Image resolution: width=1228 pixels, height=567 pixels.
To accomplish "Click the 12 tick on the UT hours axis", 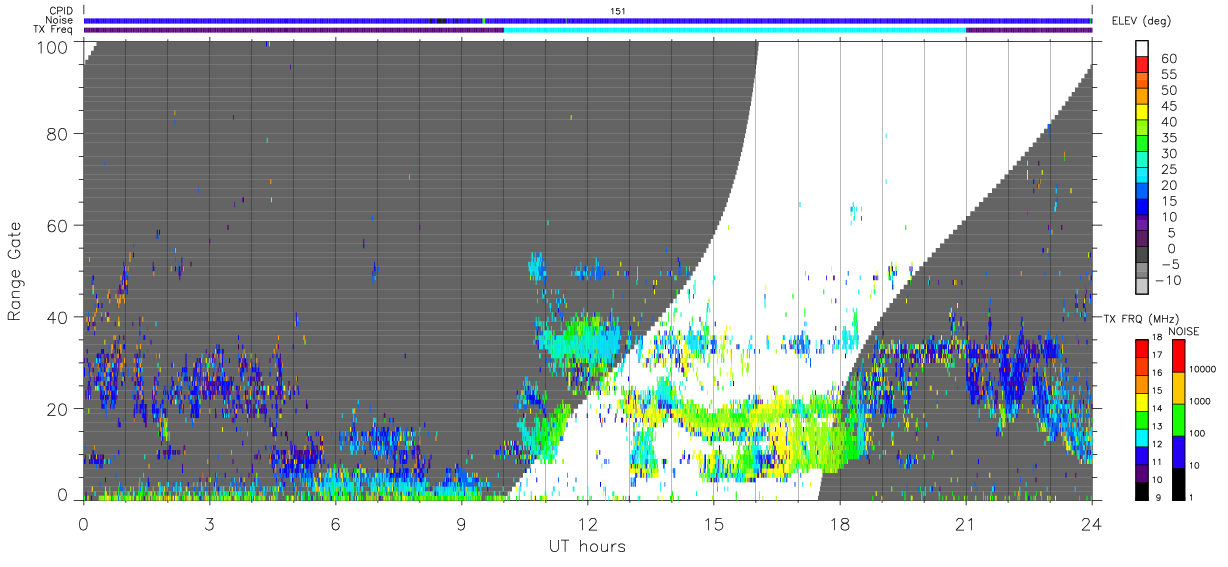I will pos(587,523).
